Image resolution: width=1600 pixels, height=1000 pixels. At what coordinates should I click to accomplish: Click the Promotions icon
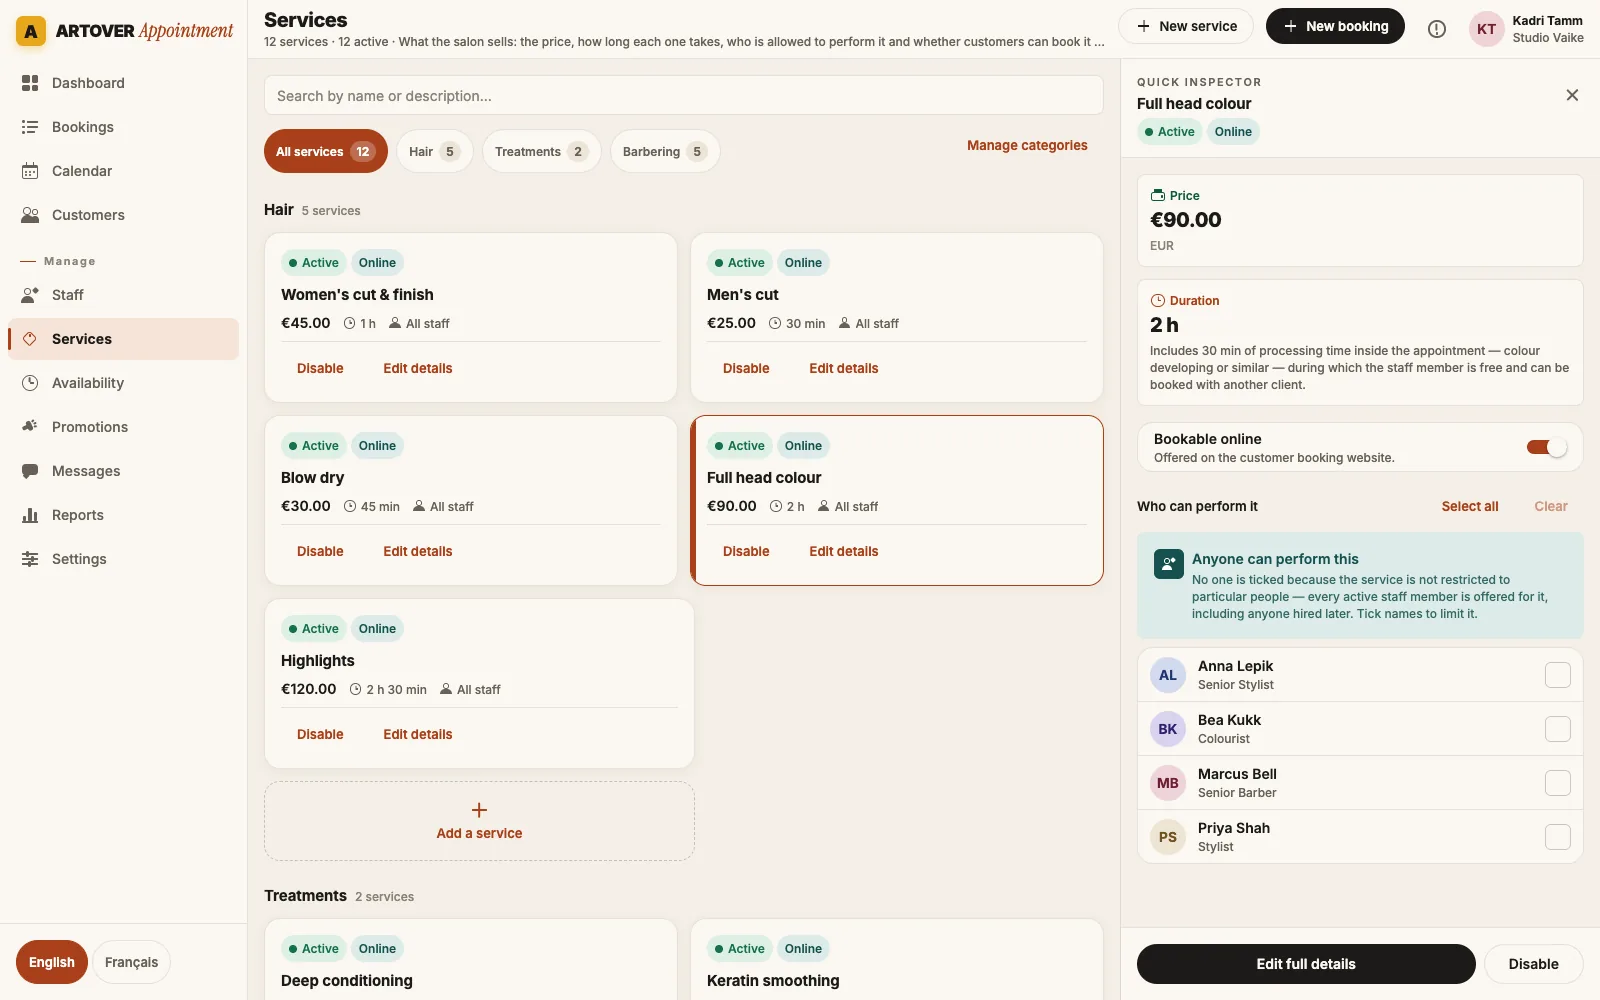click(x=30, y=427)
